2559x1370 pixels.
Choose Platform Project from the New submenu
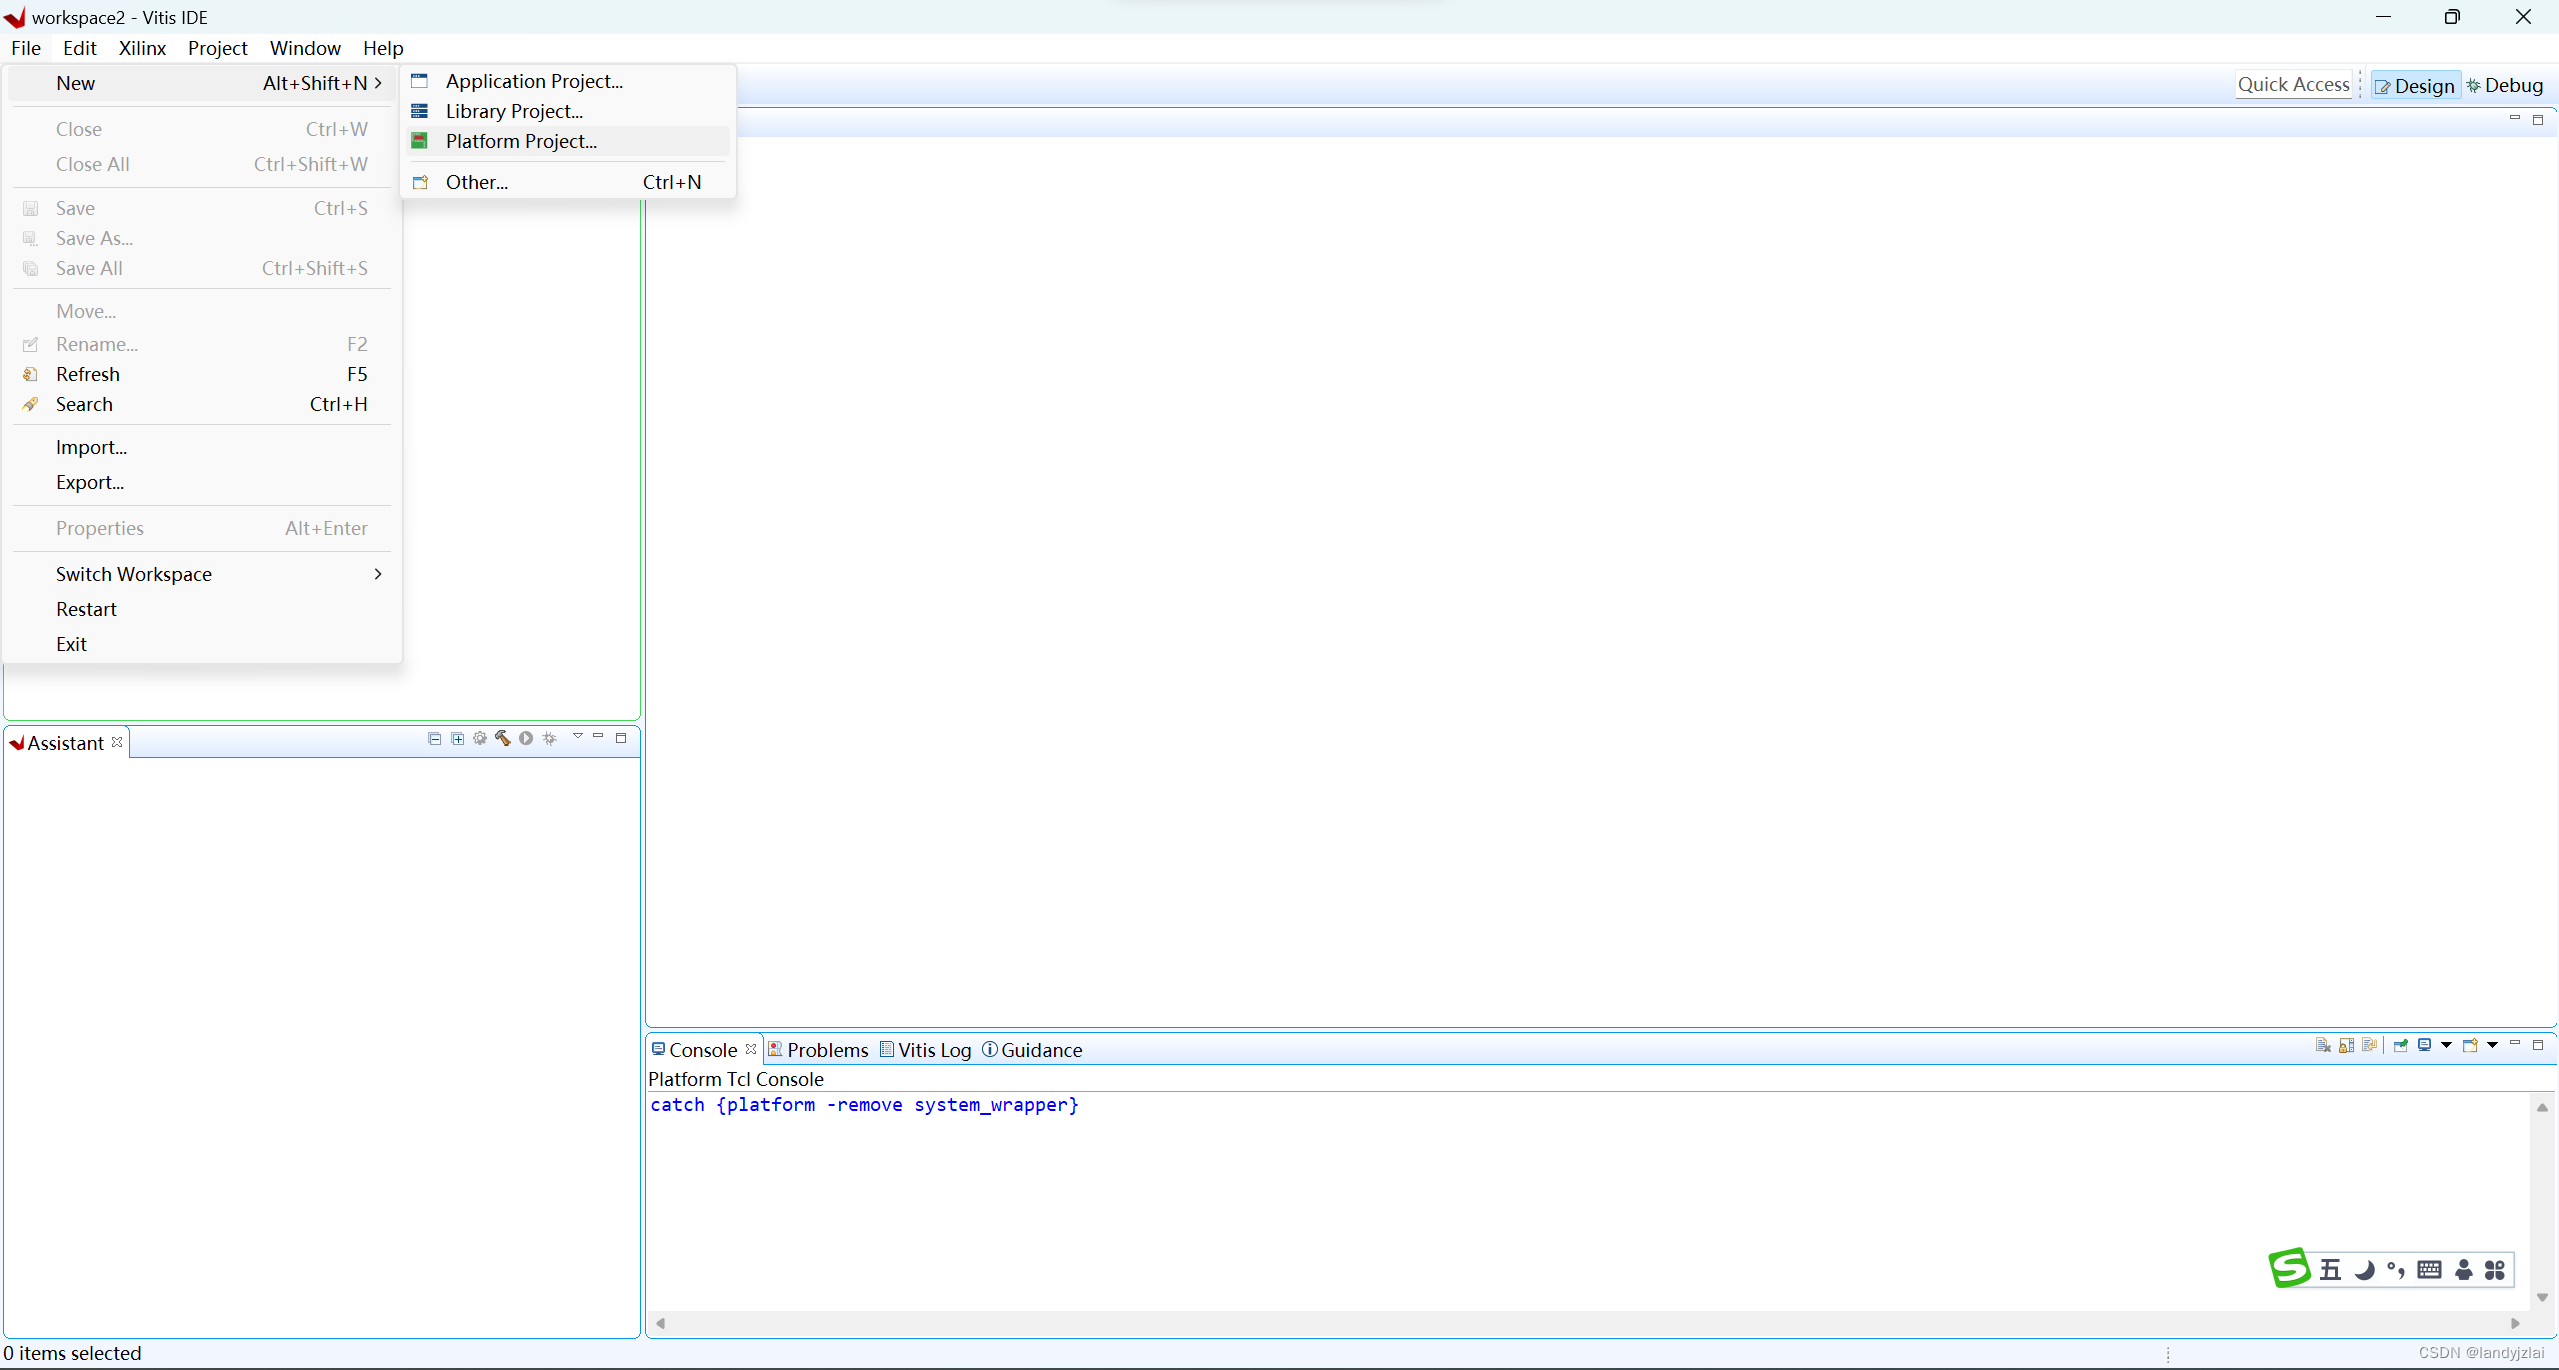click(521, 141)
